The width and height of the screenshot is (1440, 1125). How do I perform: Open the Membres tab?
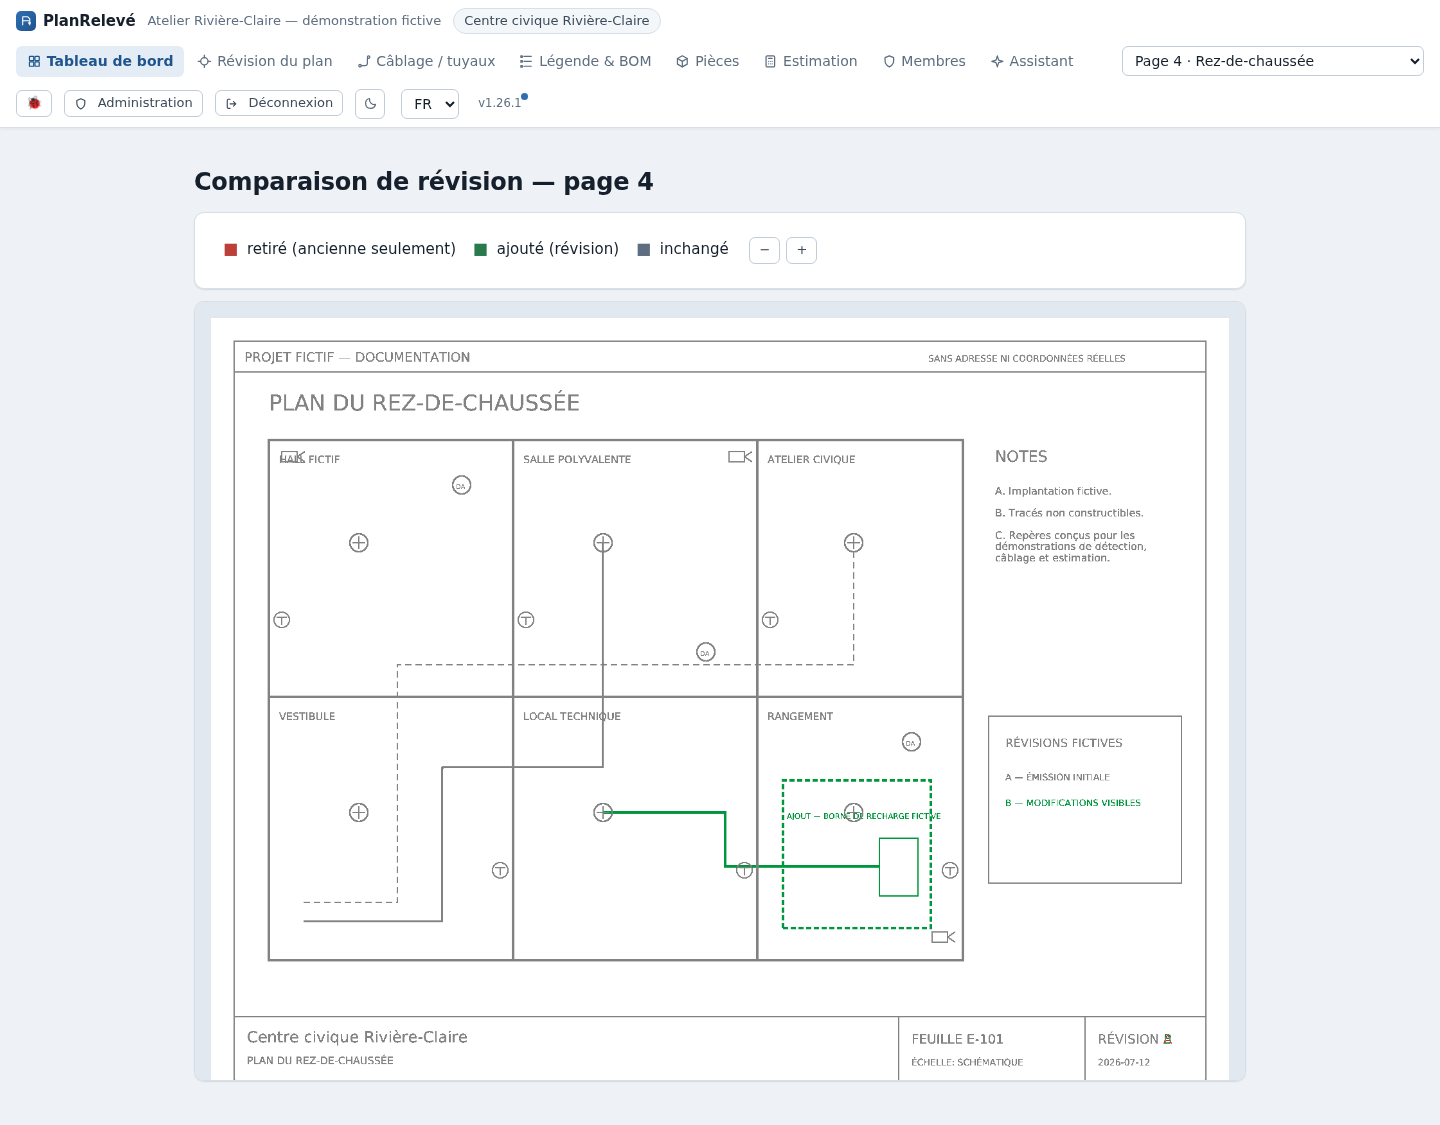(x=924, y=61)
